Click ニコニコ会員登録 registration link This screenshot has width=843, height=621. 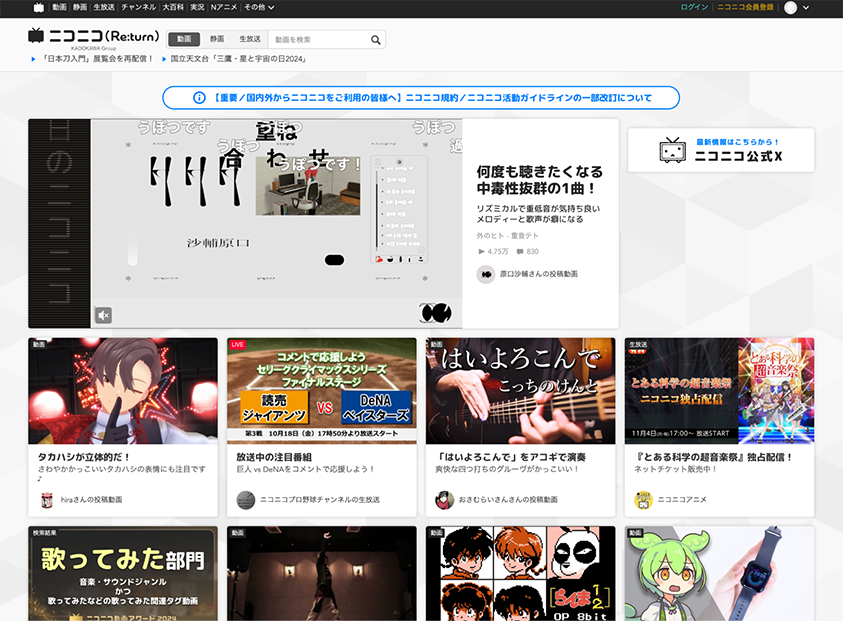pos(745,7)
